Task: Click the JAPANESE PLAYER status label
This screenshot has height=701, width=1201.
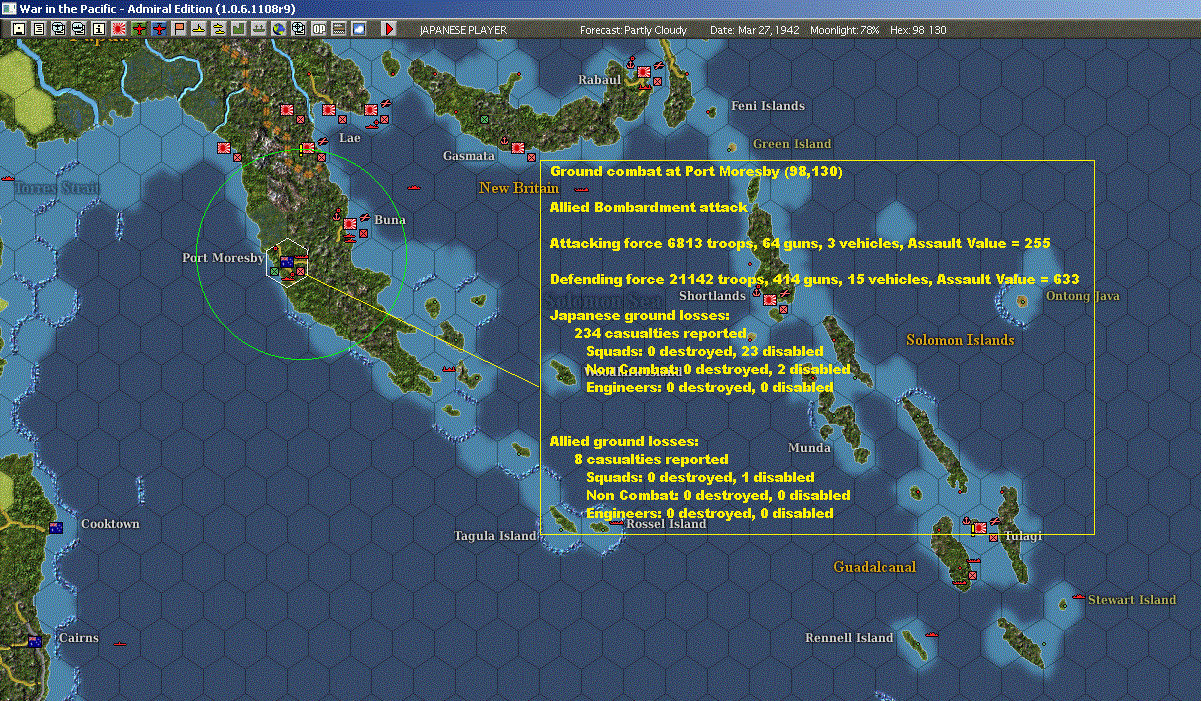Action: tap(463, 30)
